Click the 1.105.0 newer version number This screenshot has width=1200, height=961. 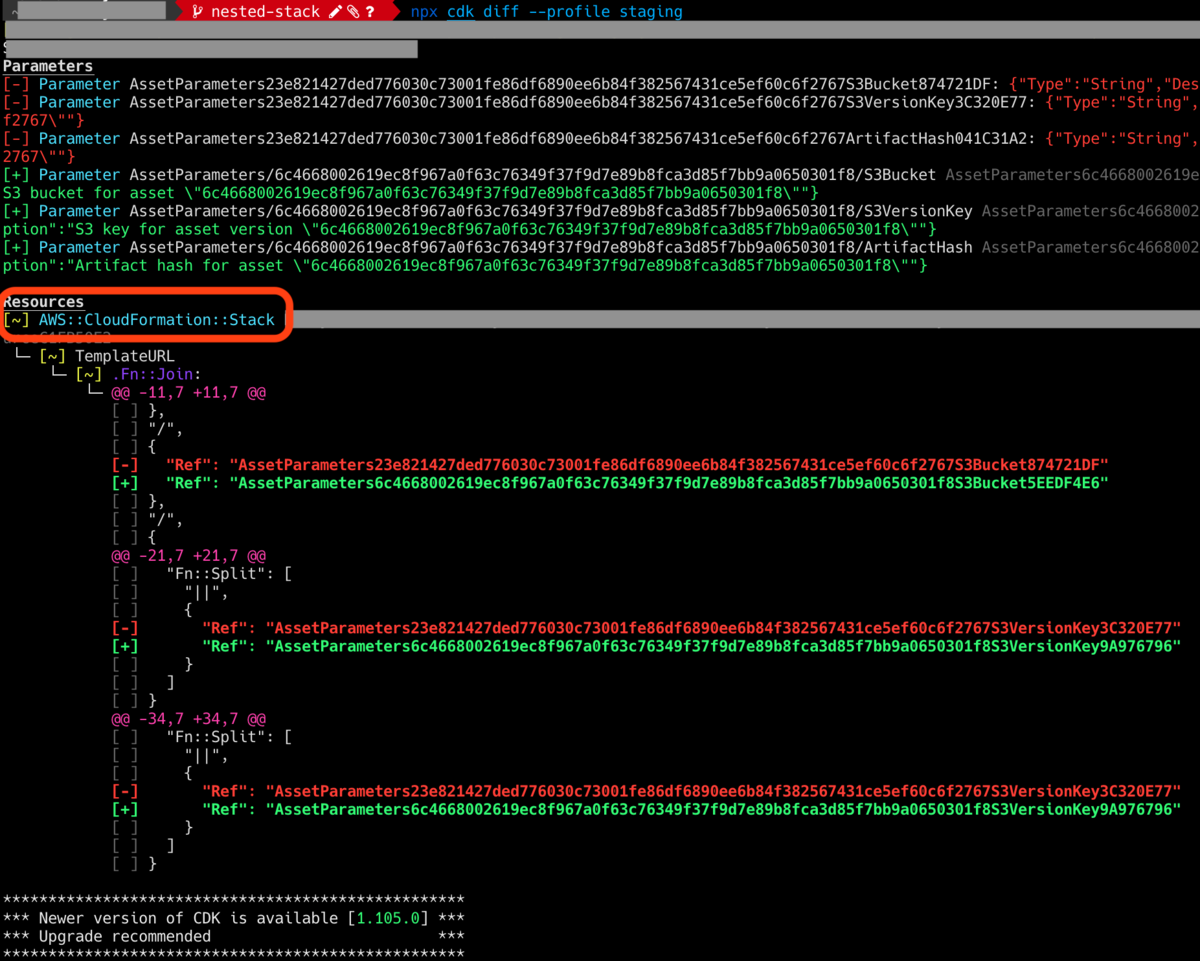click(x=388, y=917)
